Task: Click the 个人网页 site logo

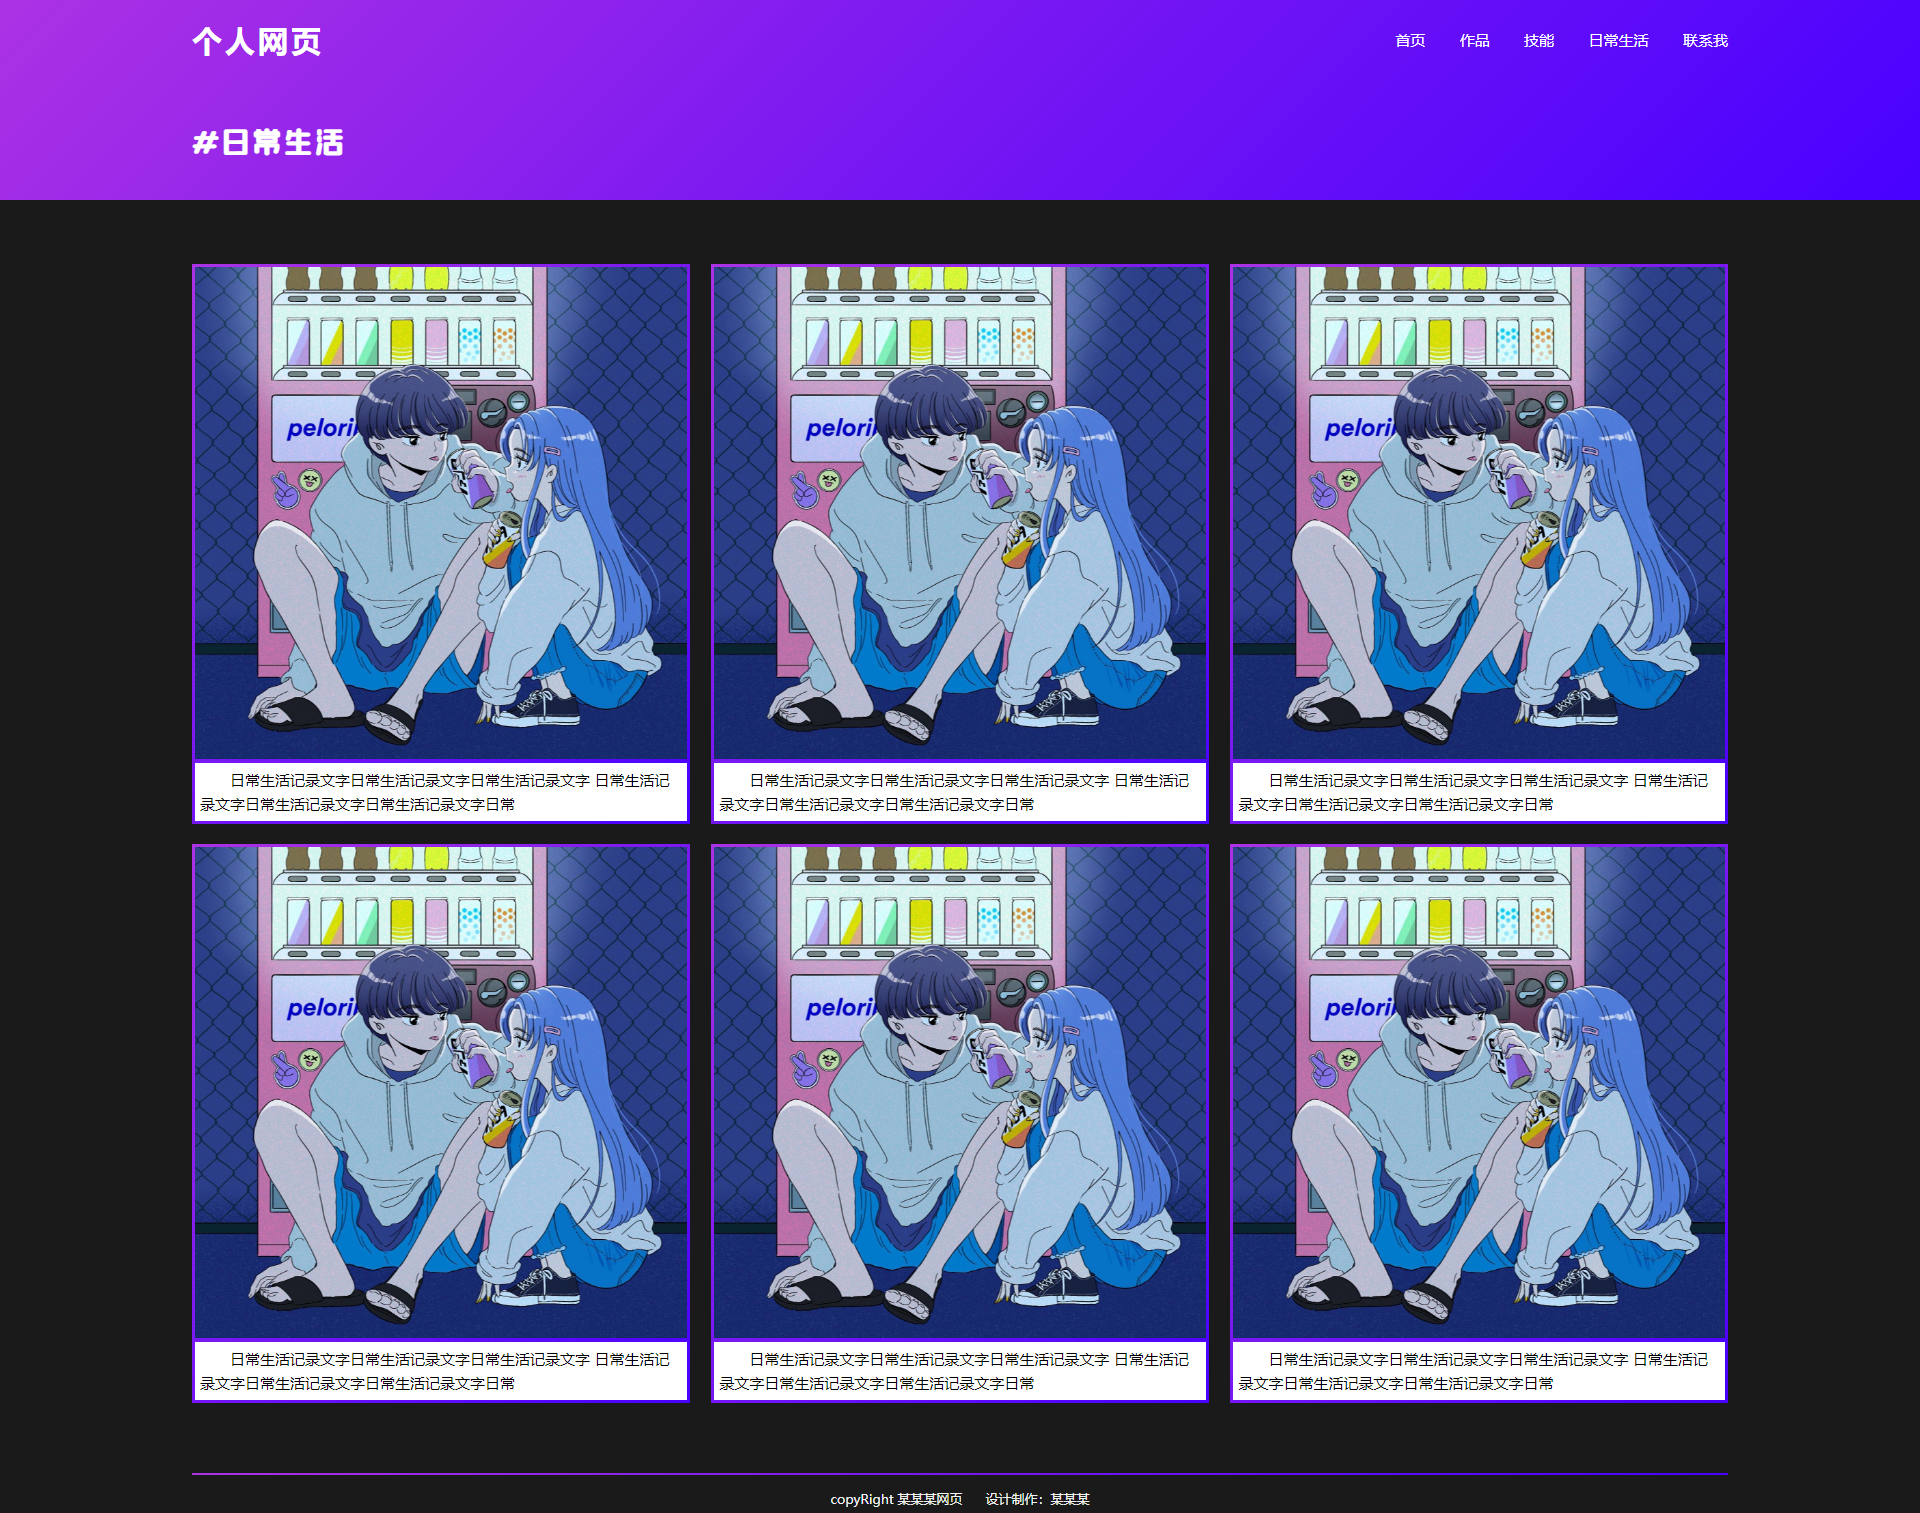Action: (x=257, y=42)
